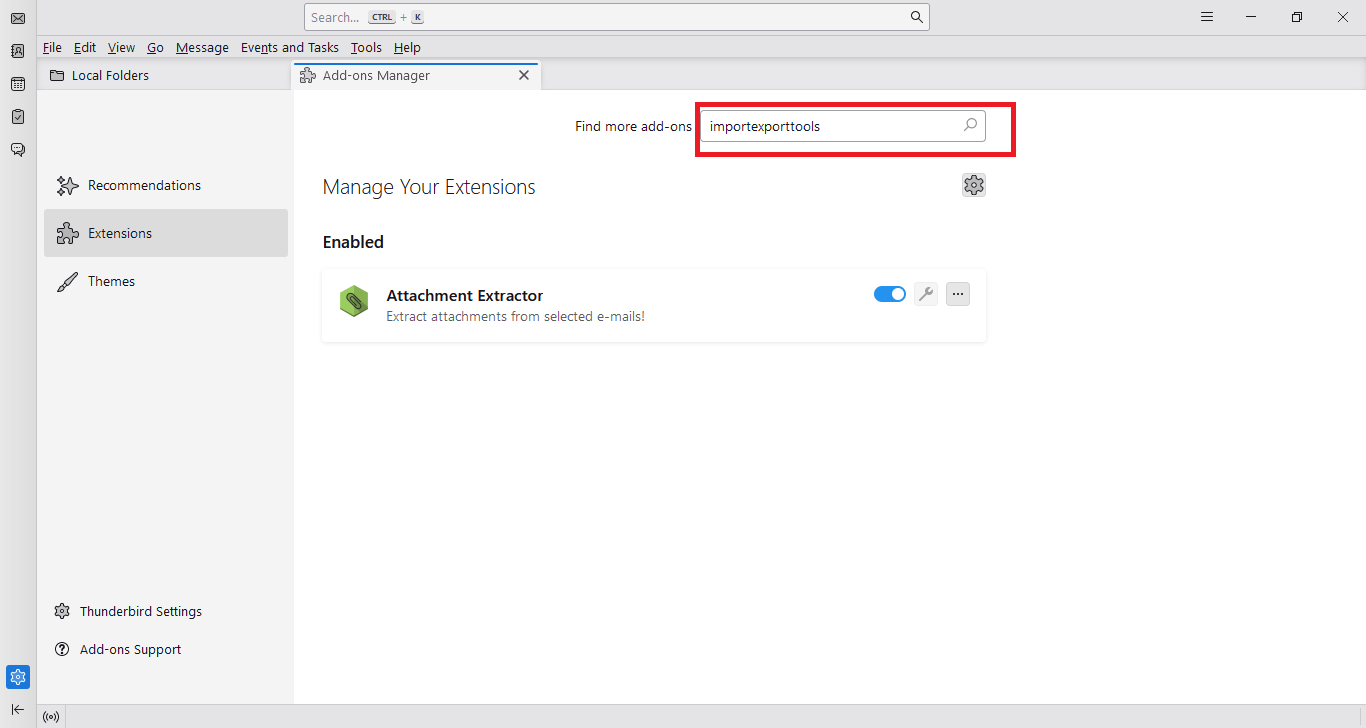Viewport: 1366px width, 728px height.
Task: Open the File menu
Action: tap(52, 47)
